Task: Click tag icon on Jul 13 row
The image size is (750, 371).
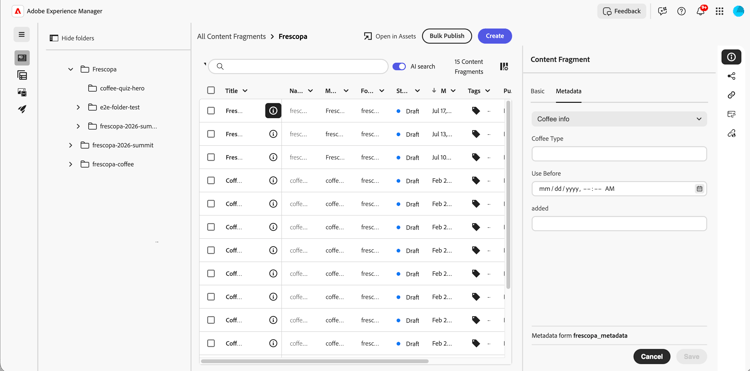Action: (475, 134)
